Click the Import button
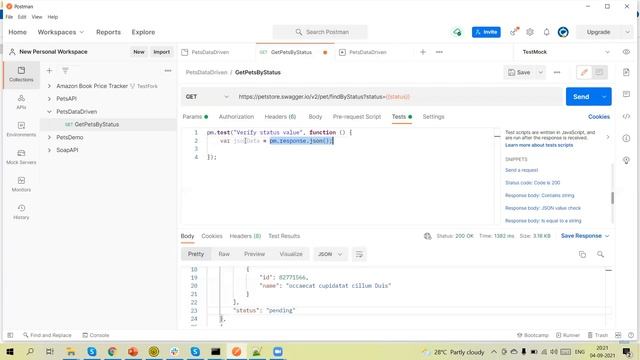Screen dimensions: 640x360 pyautogui.click(x=162, y=52)
